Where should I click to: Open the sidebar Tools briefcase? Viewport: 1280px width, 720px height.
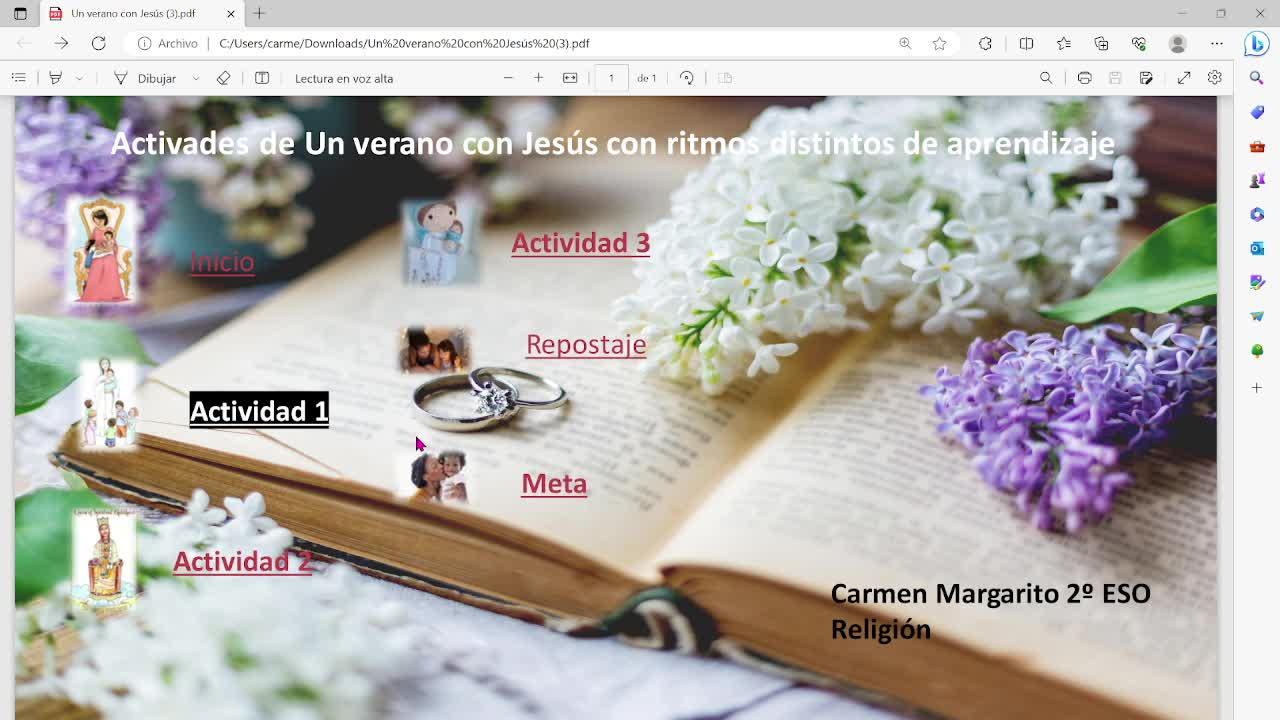click(x=1257, y=146)
